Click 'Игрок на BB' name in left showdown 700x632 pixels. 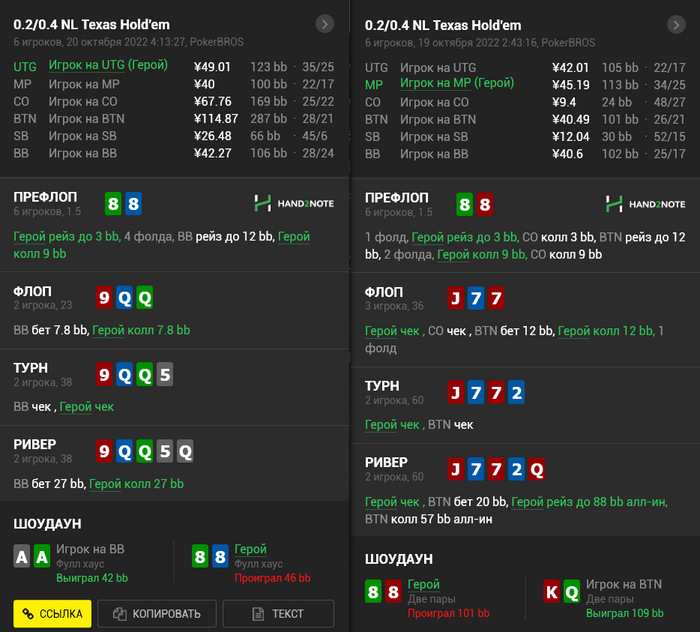pos(90,549)
